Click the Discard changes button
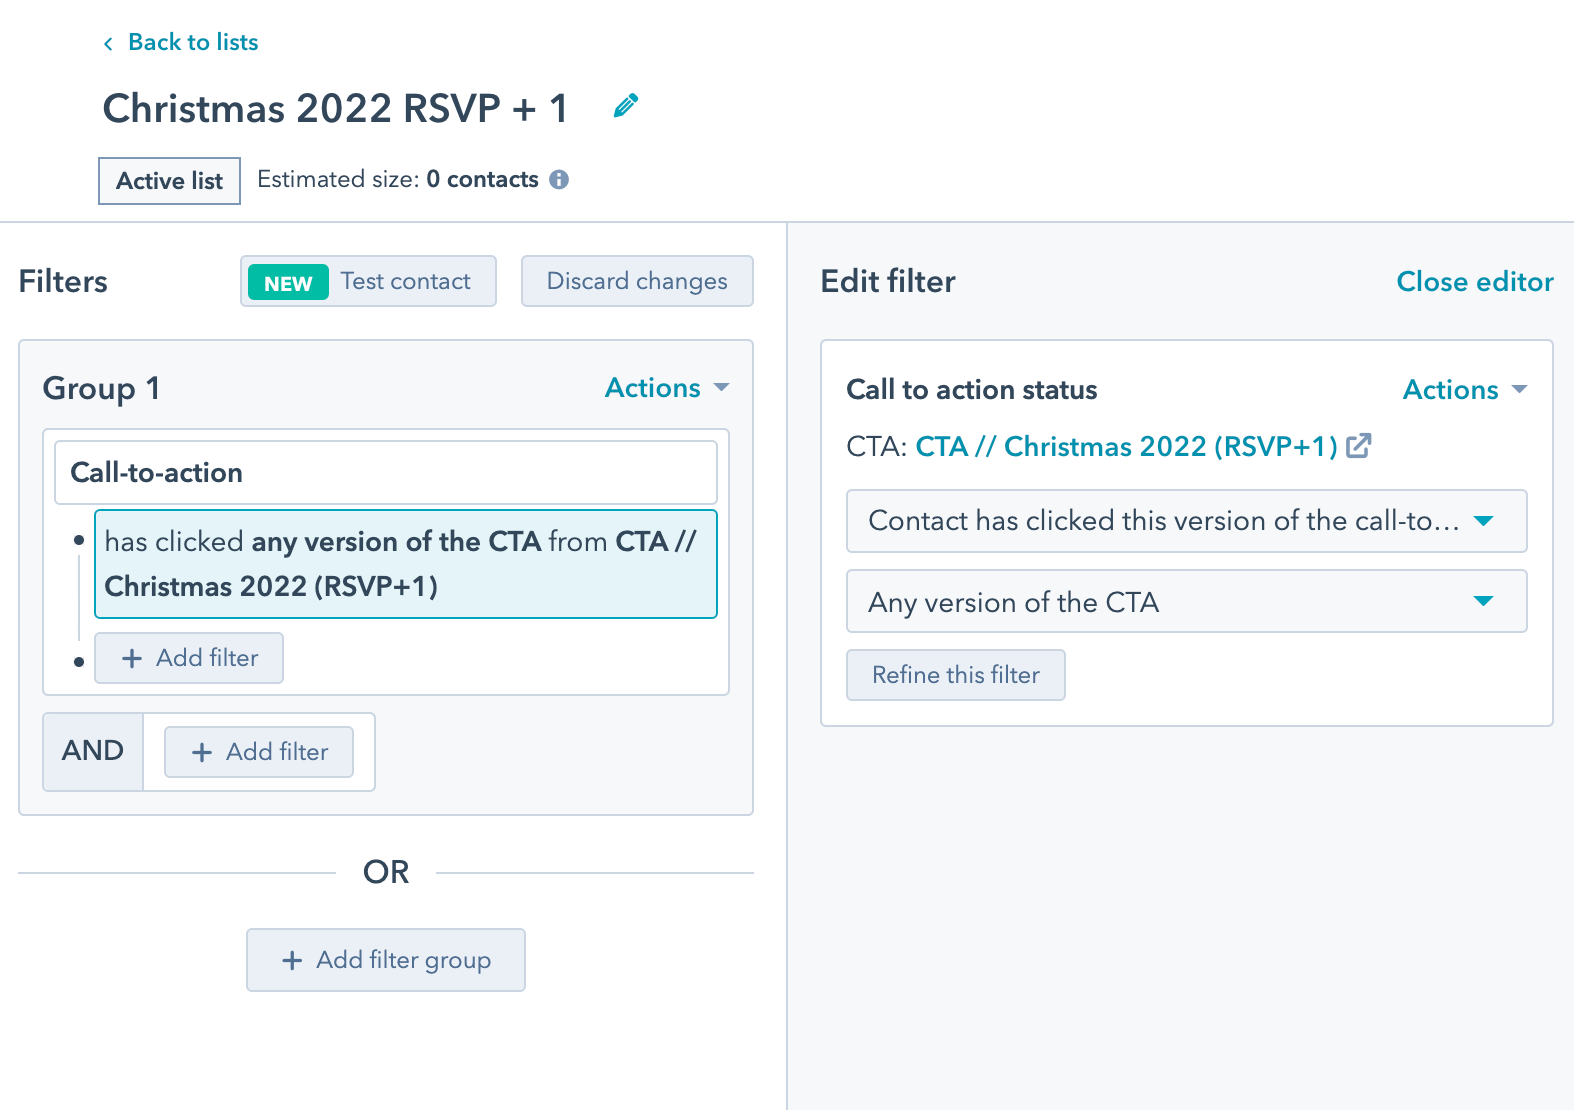This screenshot has width=1574, height=1110. (637, 282)
